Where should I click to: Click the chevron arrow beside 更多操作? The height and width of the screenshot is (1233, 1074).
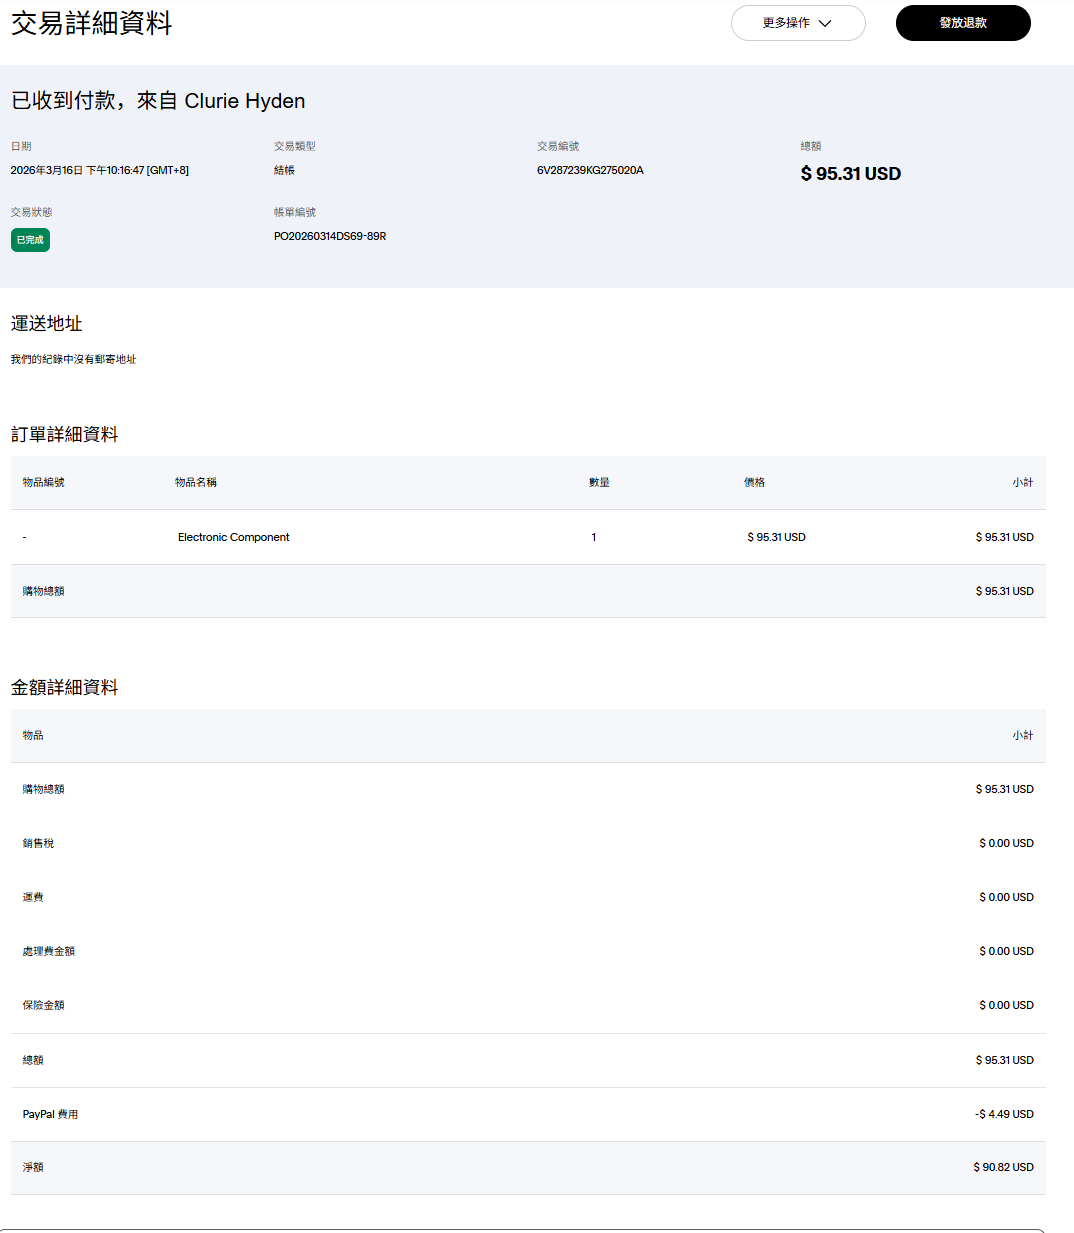pyautogui.click(x=825, y=23)
